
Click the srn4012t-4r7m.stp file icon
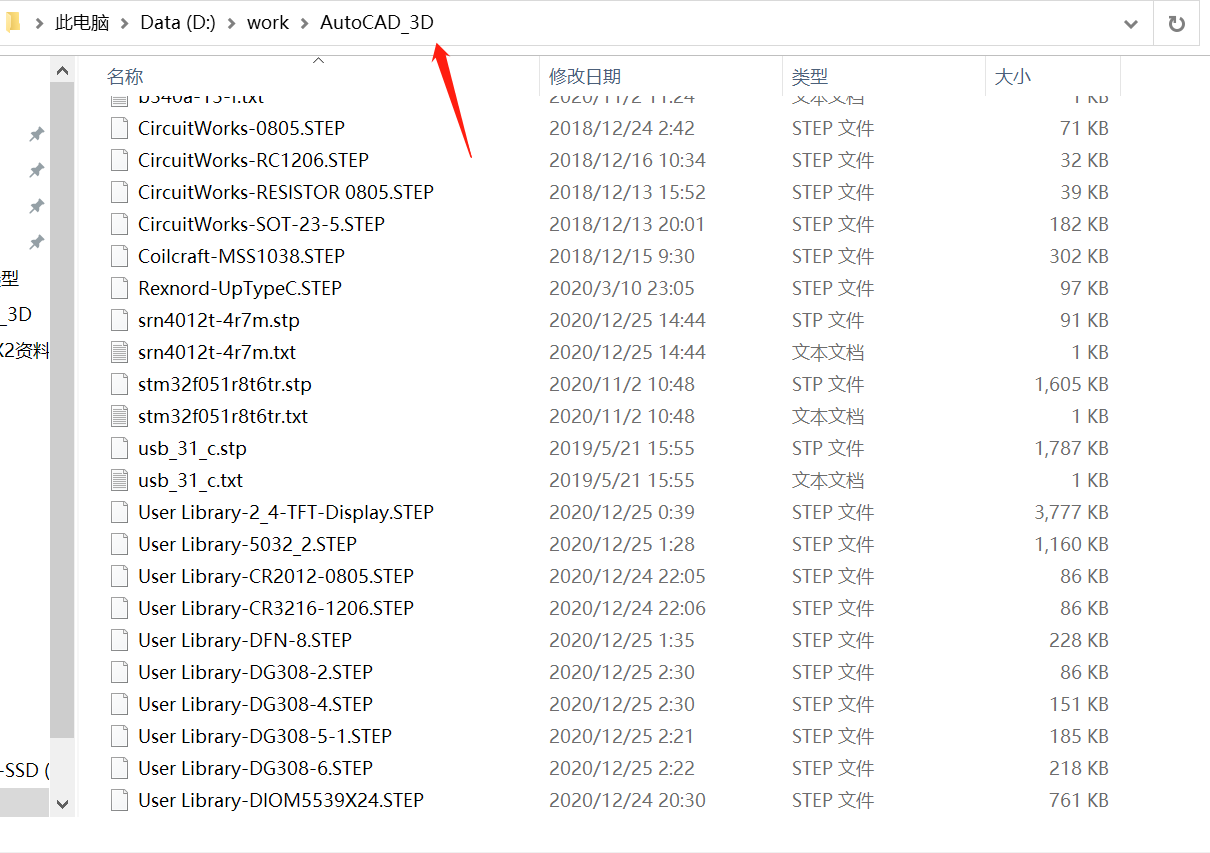point(120,320)
